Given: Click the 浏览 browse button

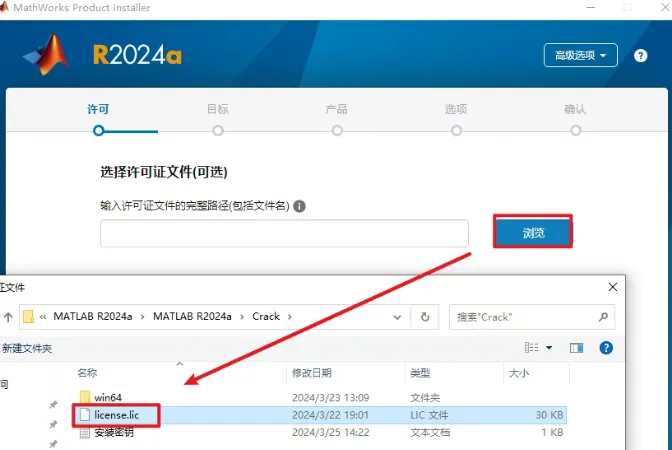Looking at the screenshot, I should [x=533, y=233].
